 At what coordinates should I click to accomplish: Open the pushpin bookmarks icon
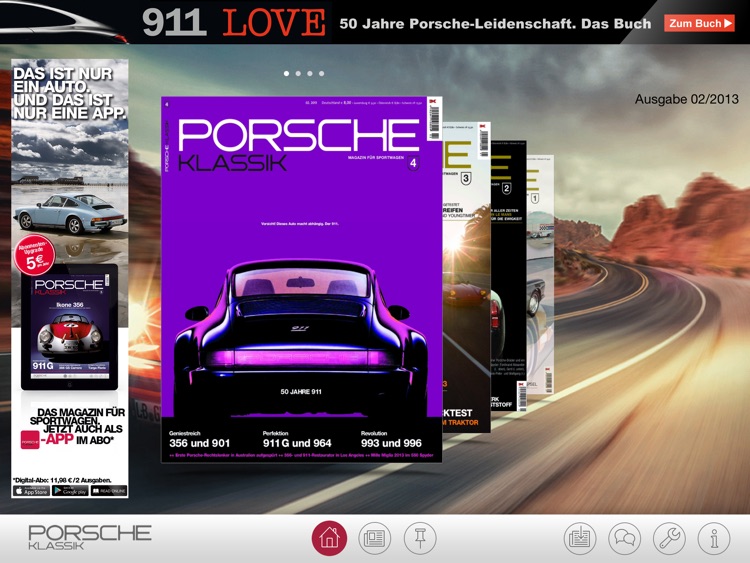[420, 539]
